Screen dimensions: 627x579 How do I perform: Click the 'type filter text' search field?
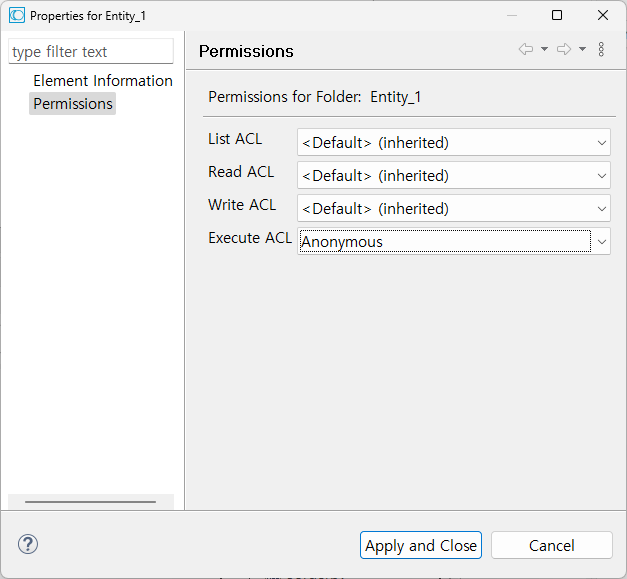[x=90, y=51]
